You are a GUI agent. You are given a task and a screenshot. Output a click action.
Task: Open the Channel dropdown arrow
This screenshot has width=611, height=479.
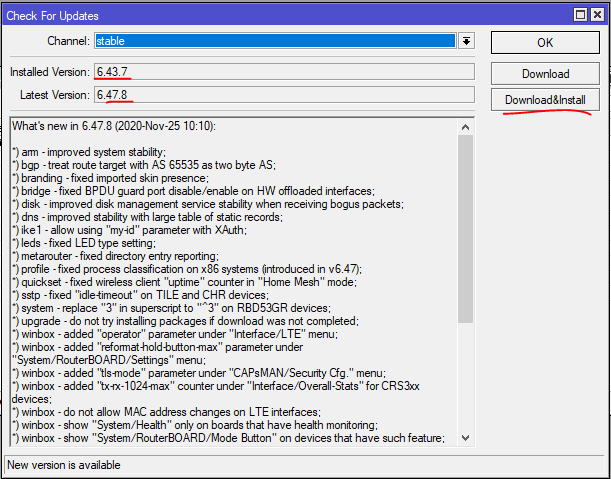tap(466, 41)
